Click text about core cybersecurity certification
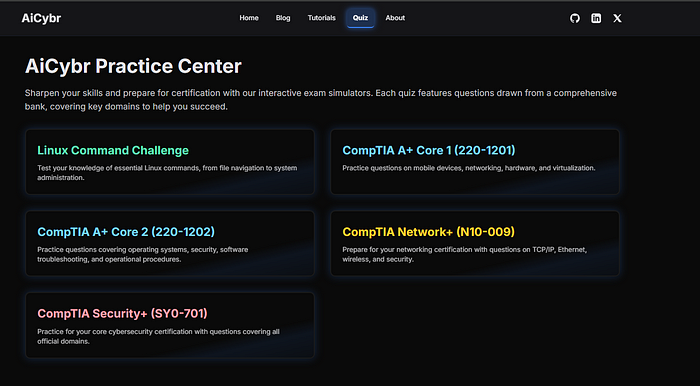 (158, 336)
